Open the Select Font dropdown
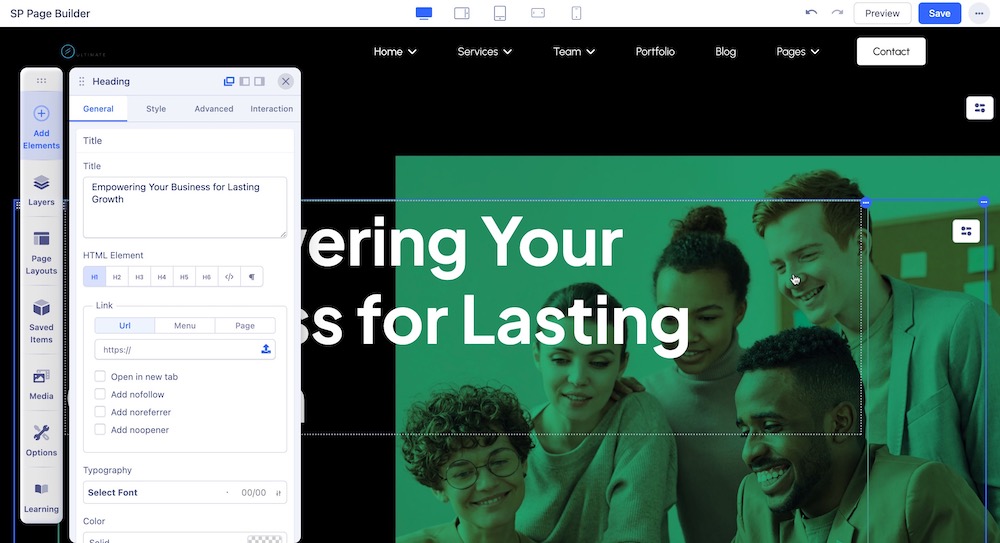Image resolution: width=1000 pixels, height=543 pixels. tap(155, 493)
